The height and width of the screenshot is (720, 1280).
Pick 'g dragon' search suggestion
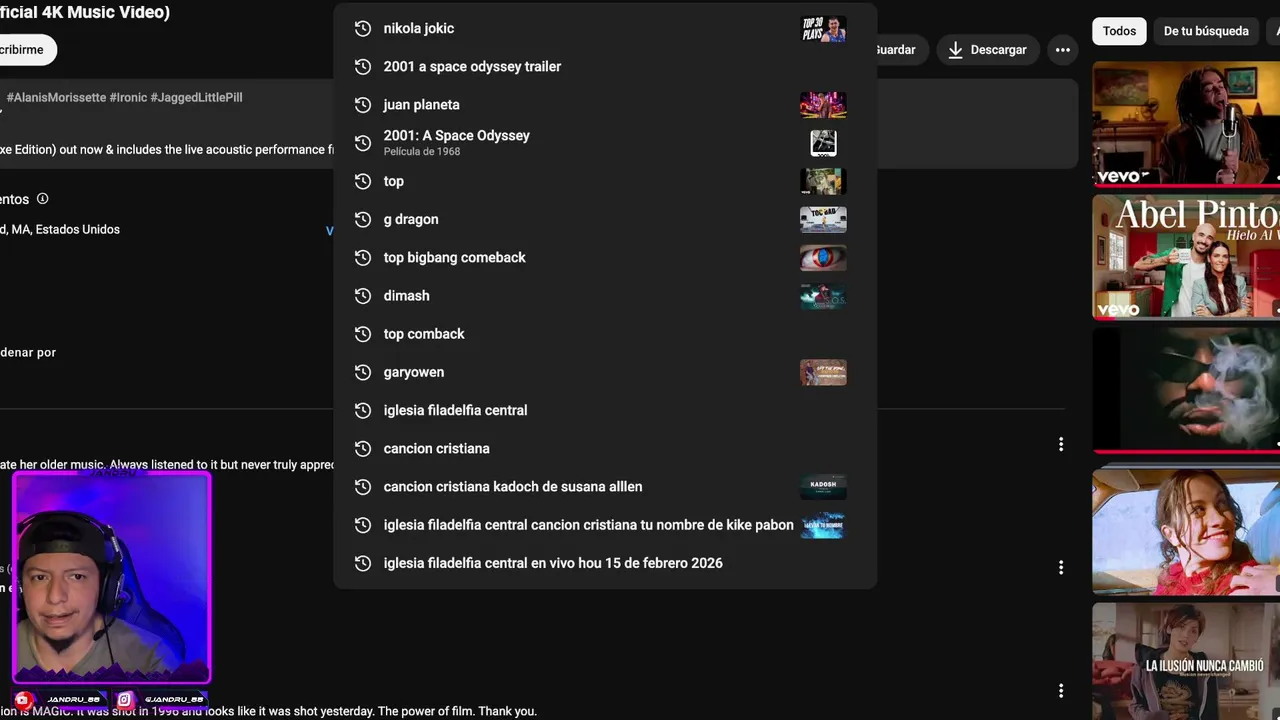click(x=605, y=219)
